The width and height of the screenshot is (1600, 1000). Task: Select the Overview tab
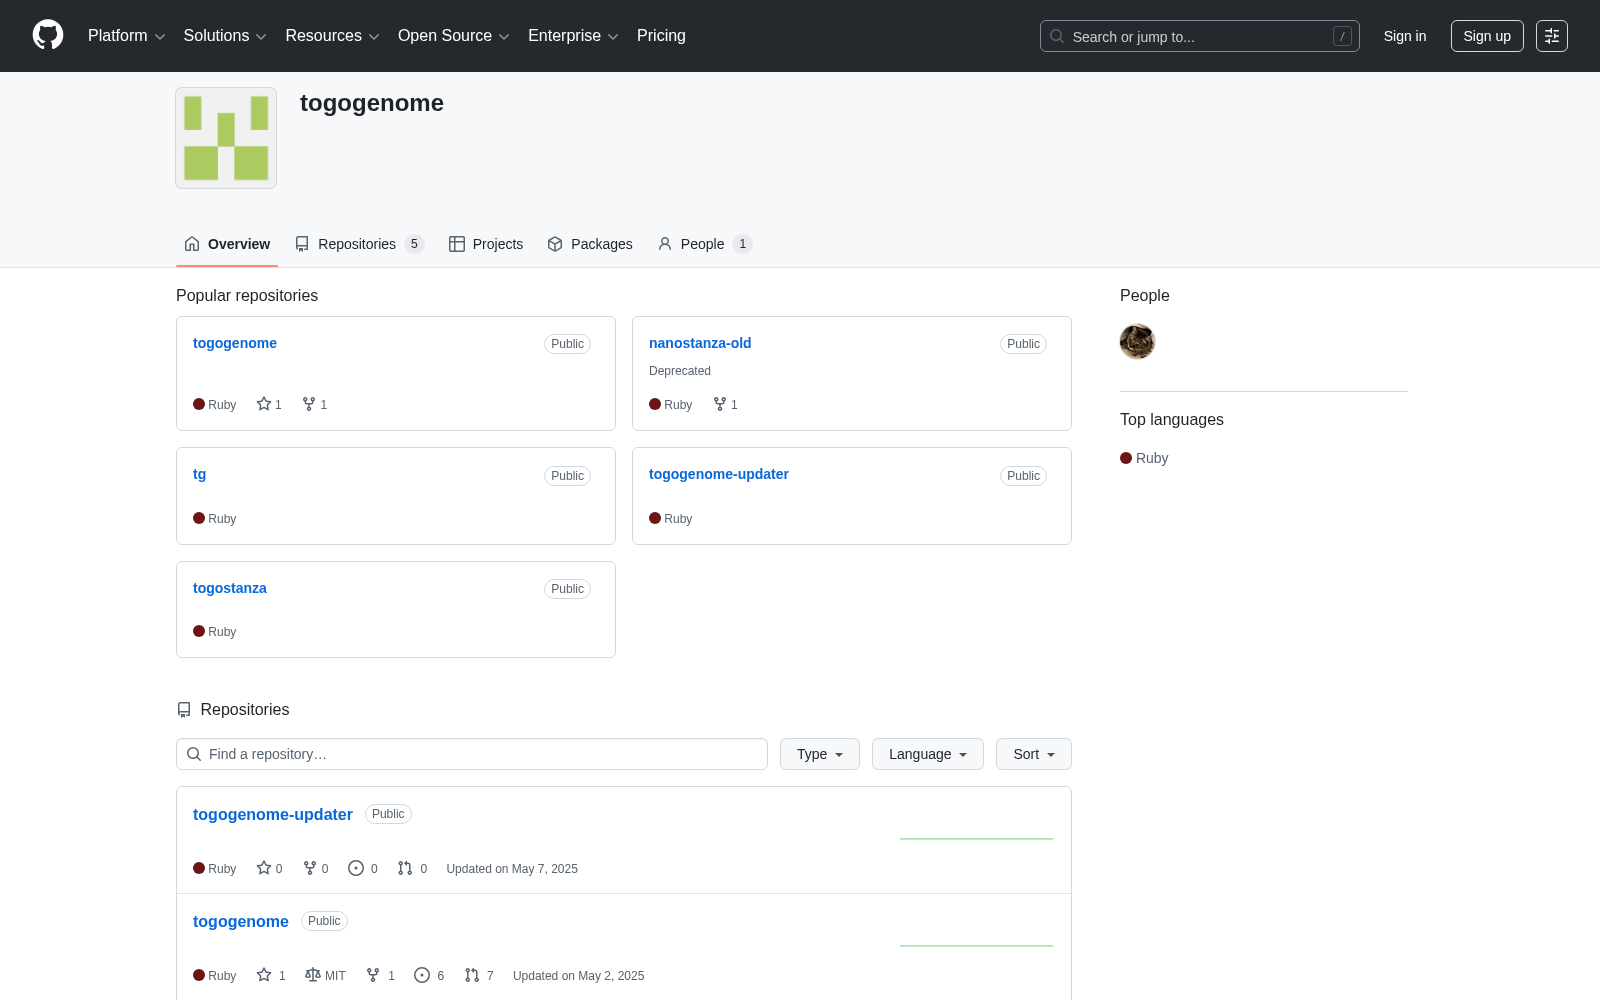tap(227, 244)
